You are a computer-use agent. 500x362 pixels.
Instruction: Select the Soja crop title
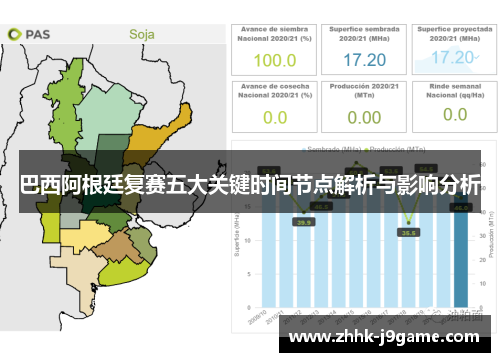tap(142, 34)
